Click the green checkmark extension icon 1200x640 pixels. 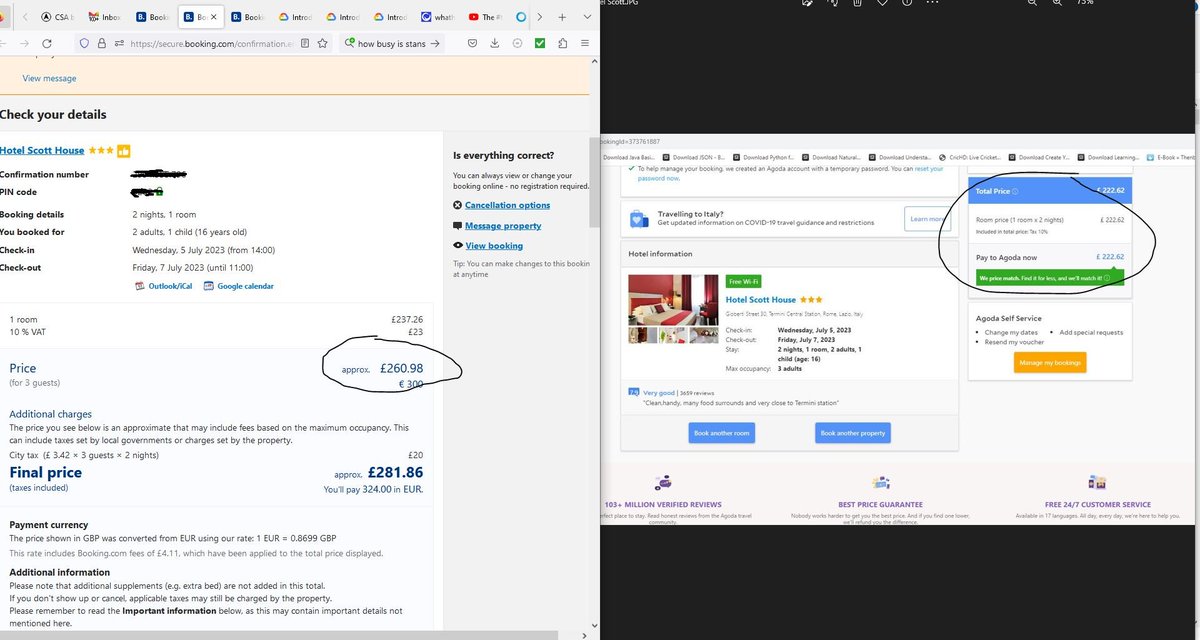540,44
